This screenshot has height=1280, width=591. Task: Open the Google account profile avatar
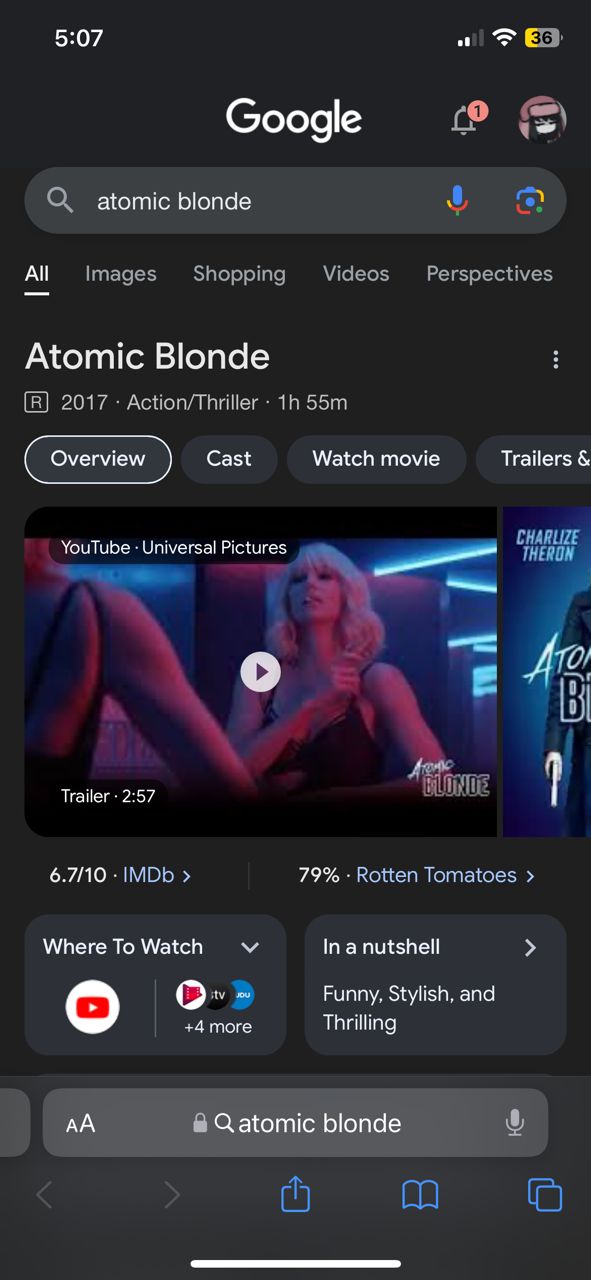click(542, 121)
